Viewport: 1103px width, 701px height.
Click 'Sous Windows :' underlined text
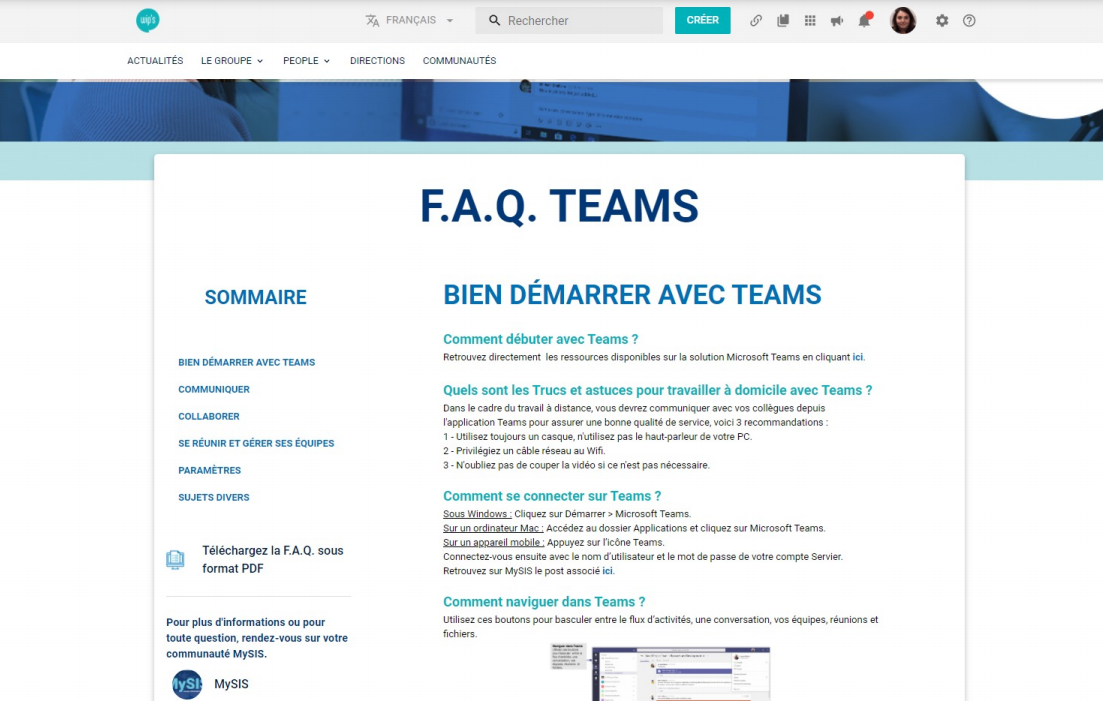[x=477, y=514]
